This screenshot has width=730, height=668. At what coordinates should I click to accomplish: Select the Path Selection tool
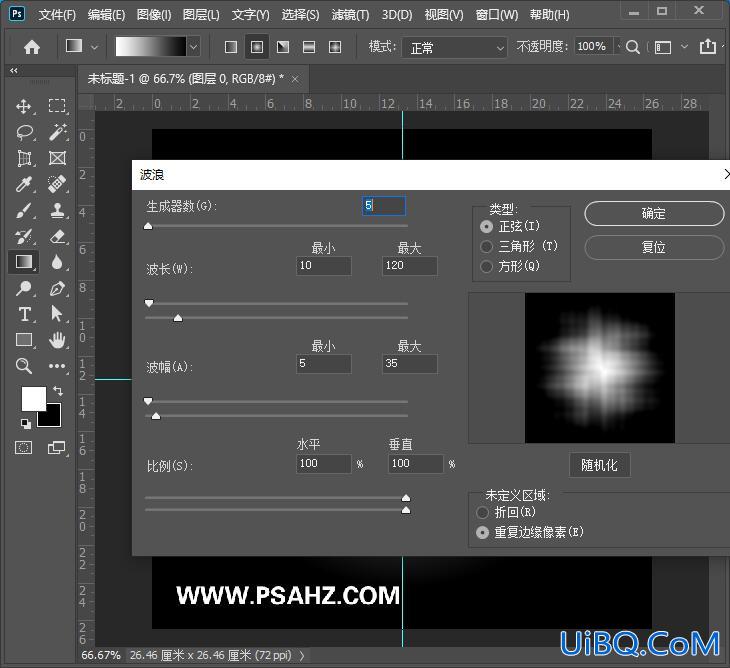57,314
